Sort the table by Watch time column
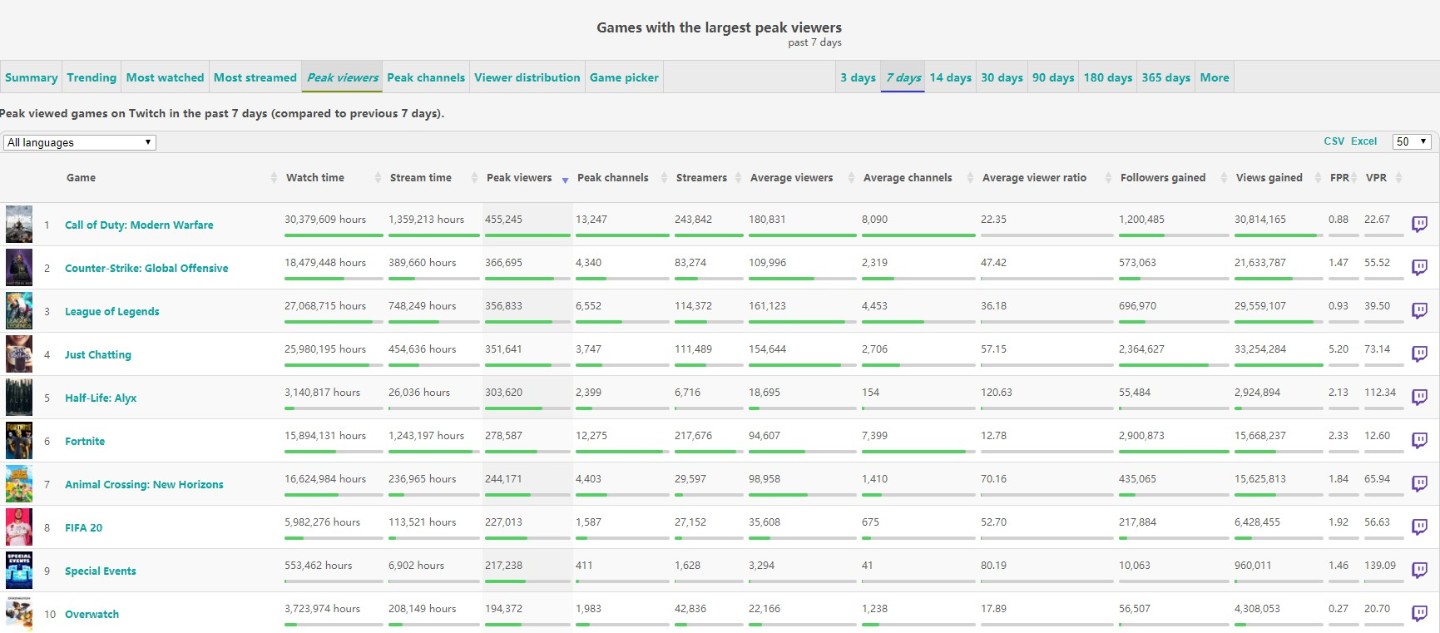 315,178
